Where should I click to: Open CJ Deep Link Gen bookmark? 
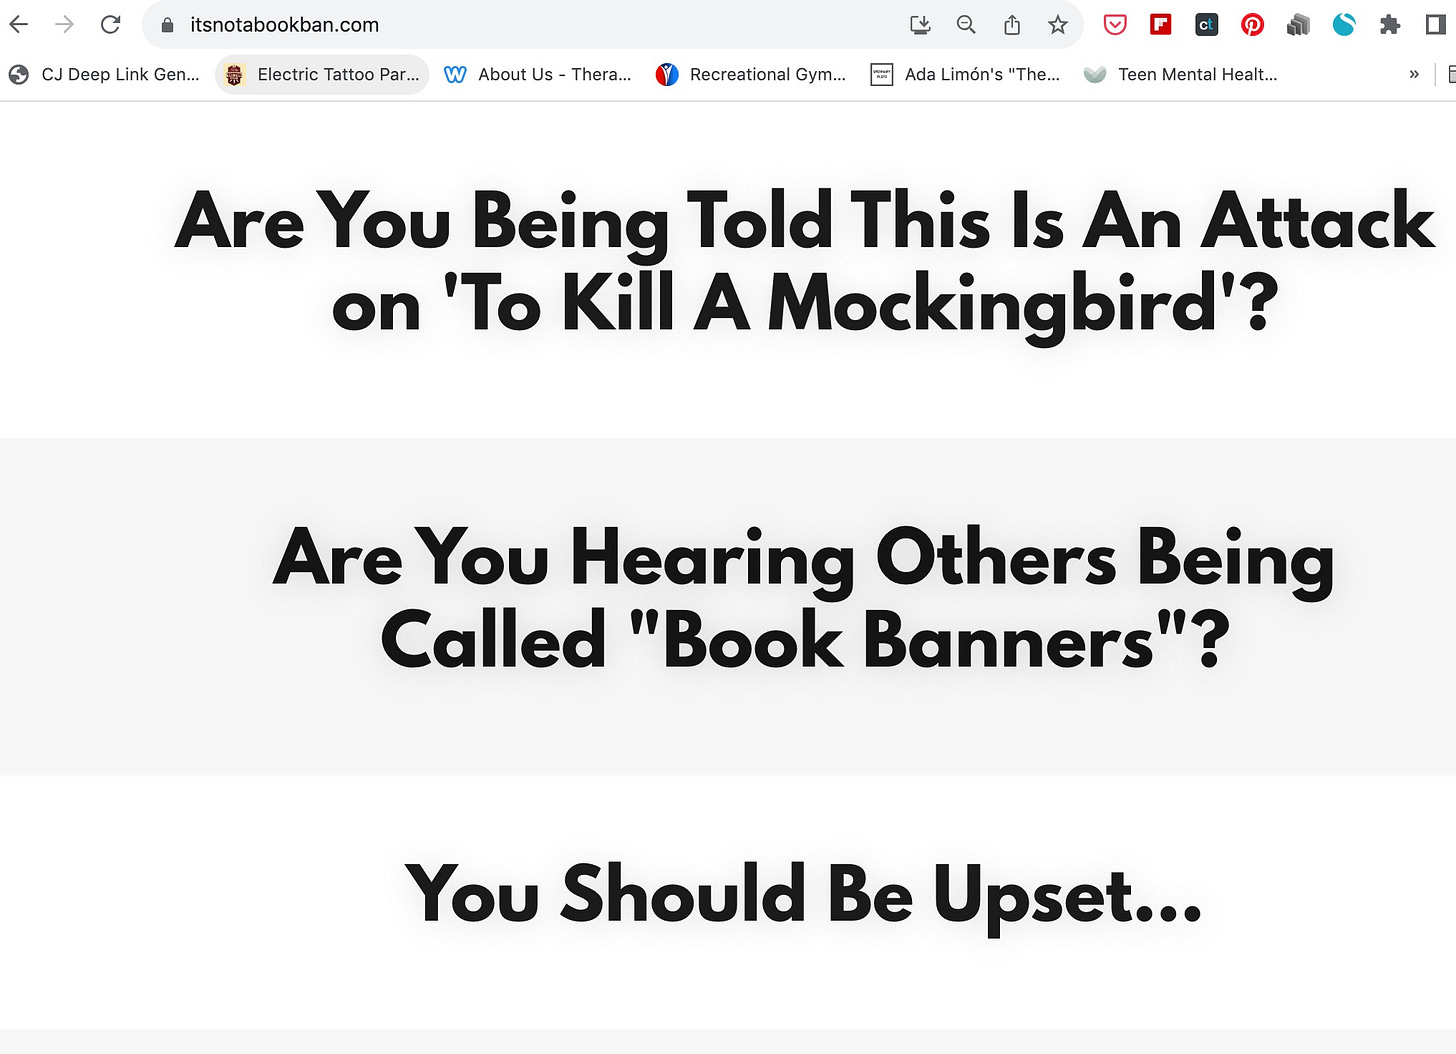tap(104, 74)
